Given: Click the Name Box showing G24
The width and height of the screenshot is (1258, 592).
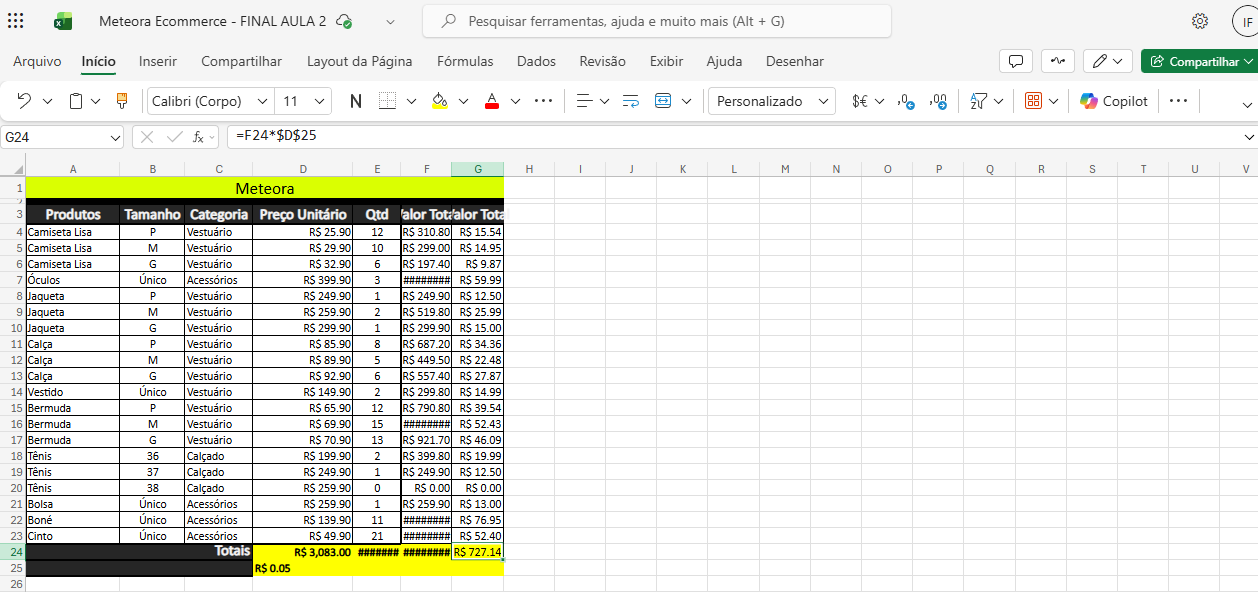Looking at the screenshot, I should tap(54, 136).
